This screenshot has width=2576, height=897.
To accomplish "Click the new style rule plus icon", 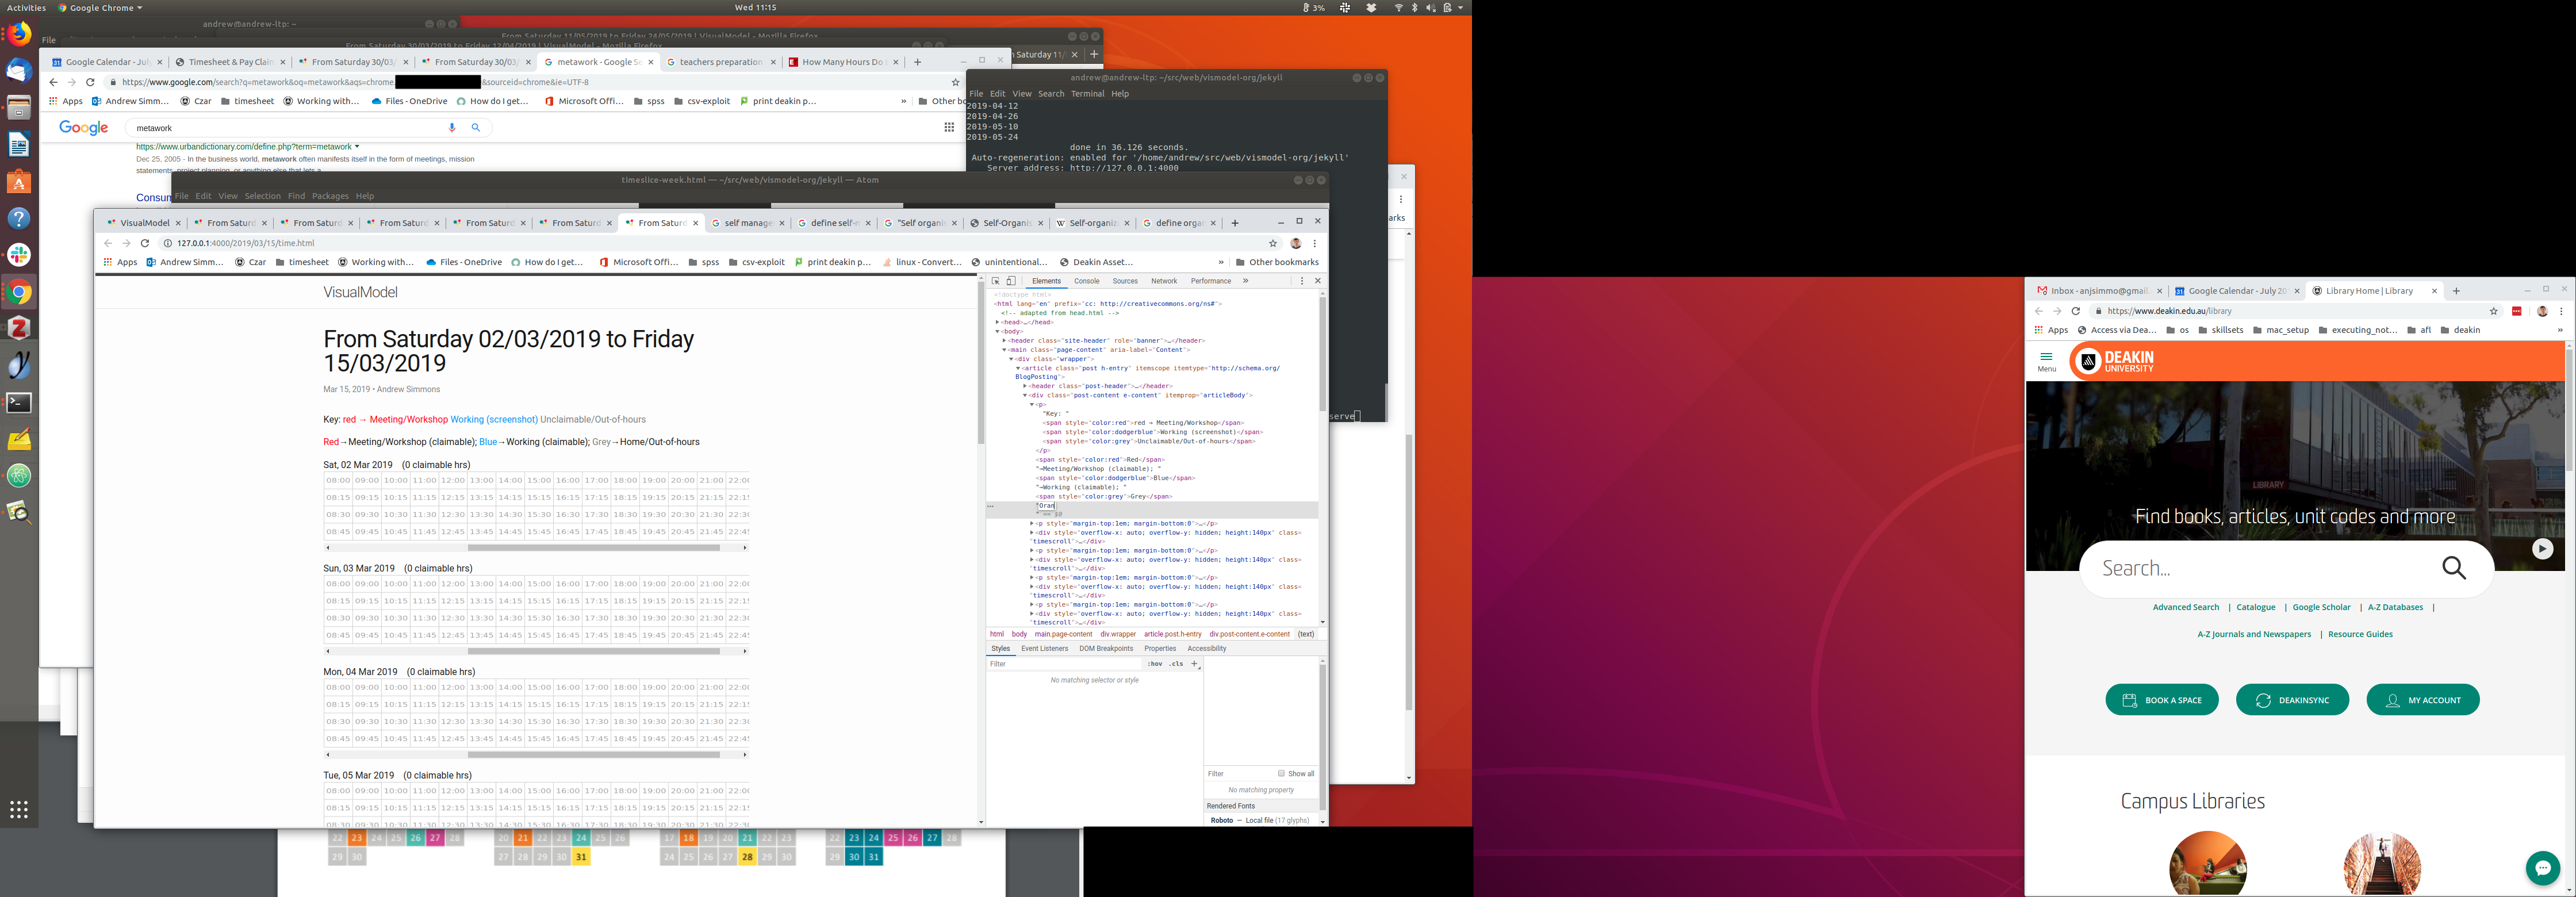I will coord(1194,664).
